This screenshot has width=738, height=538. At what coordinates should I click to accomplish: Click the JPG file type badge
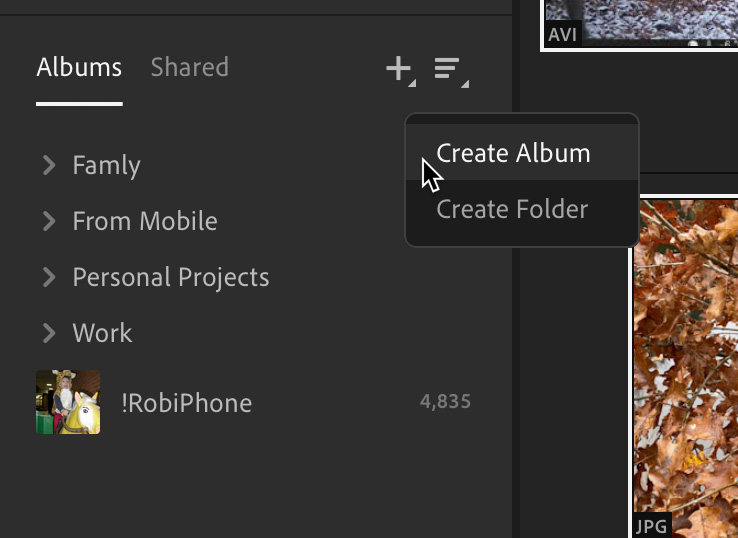click(x=651, y=526)
